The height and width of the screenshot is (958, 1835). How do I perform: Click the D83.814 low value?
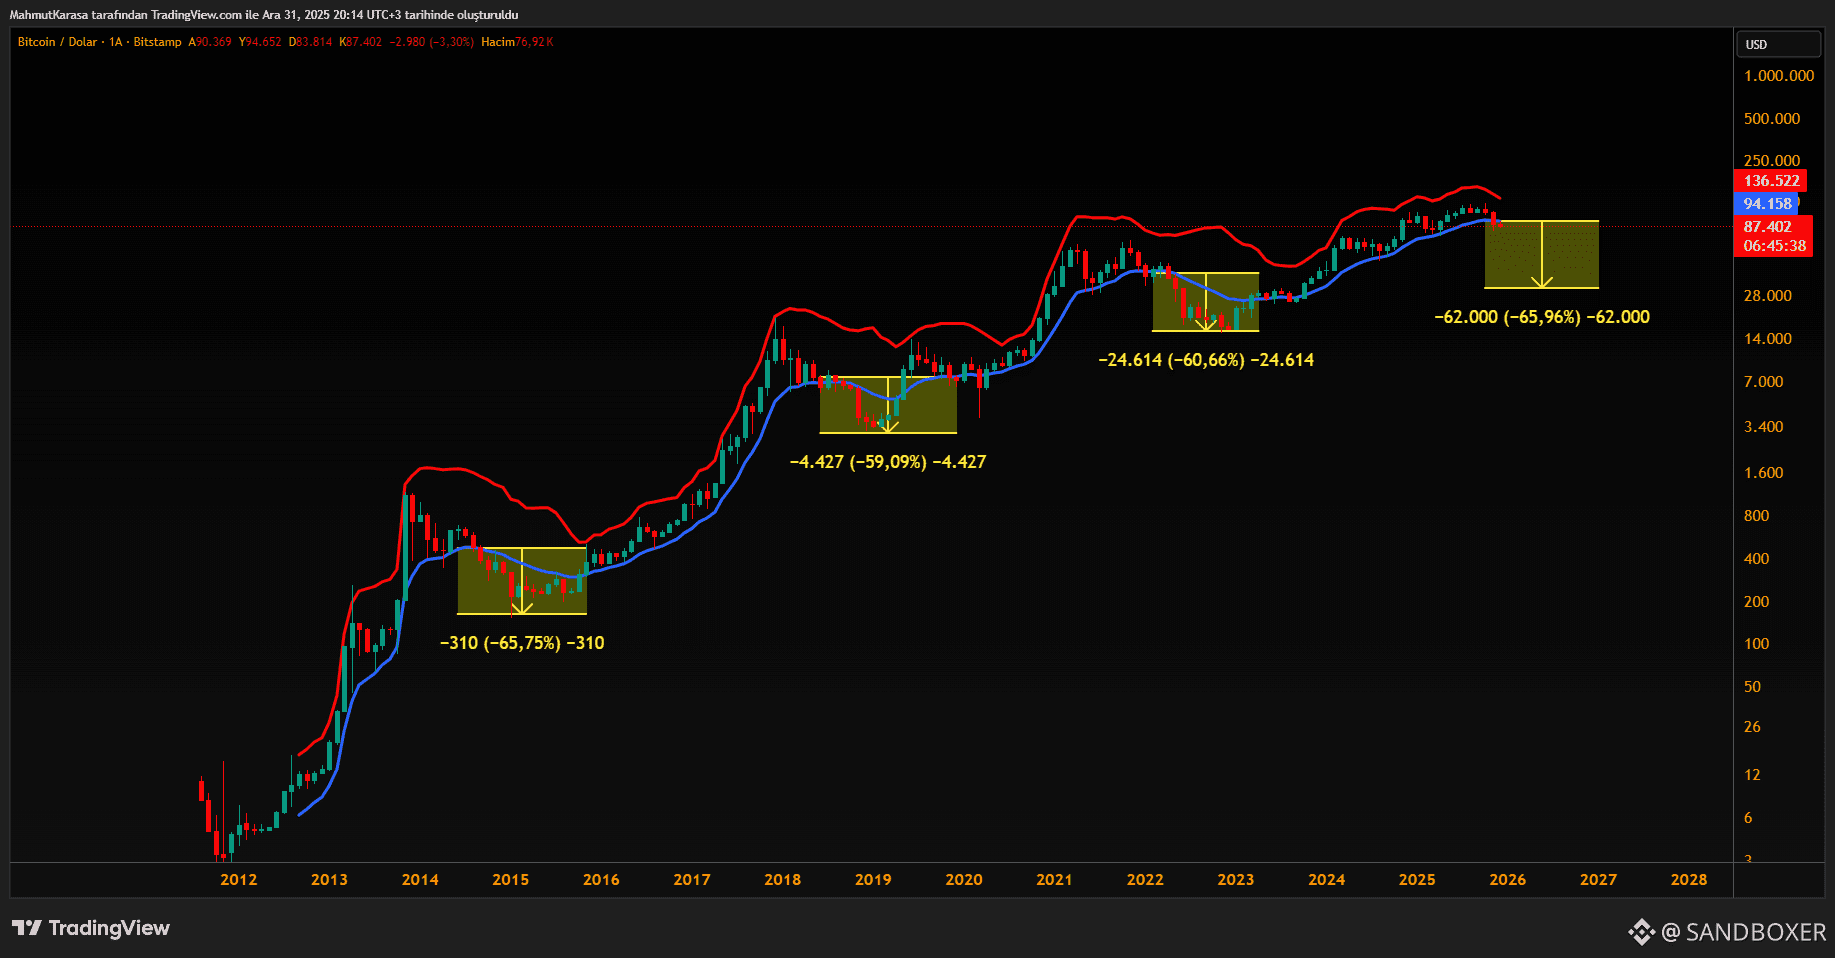pos(310,42)
